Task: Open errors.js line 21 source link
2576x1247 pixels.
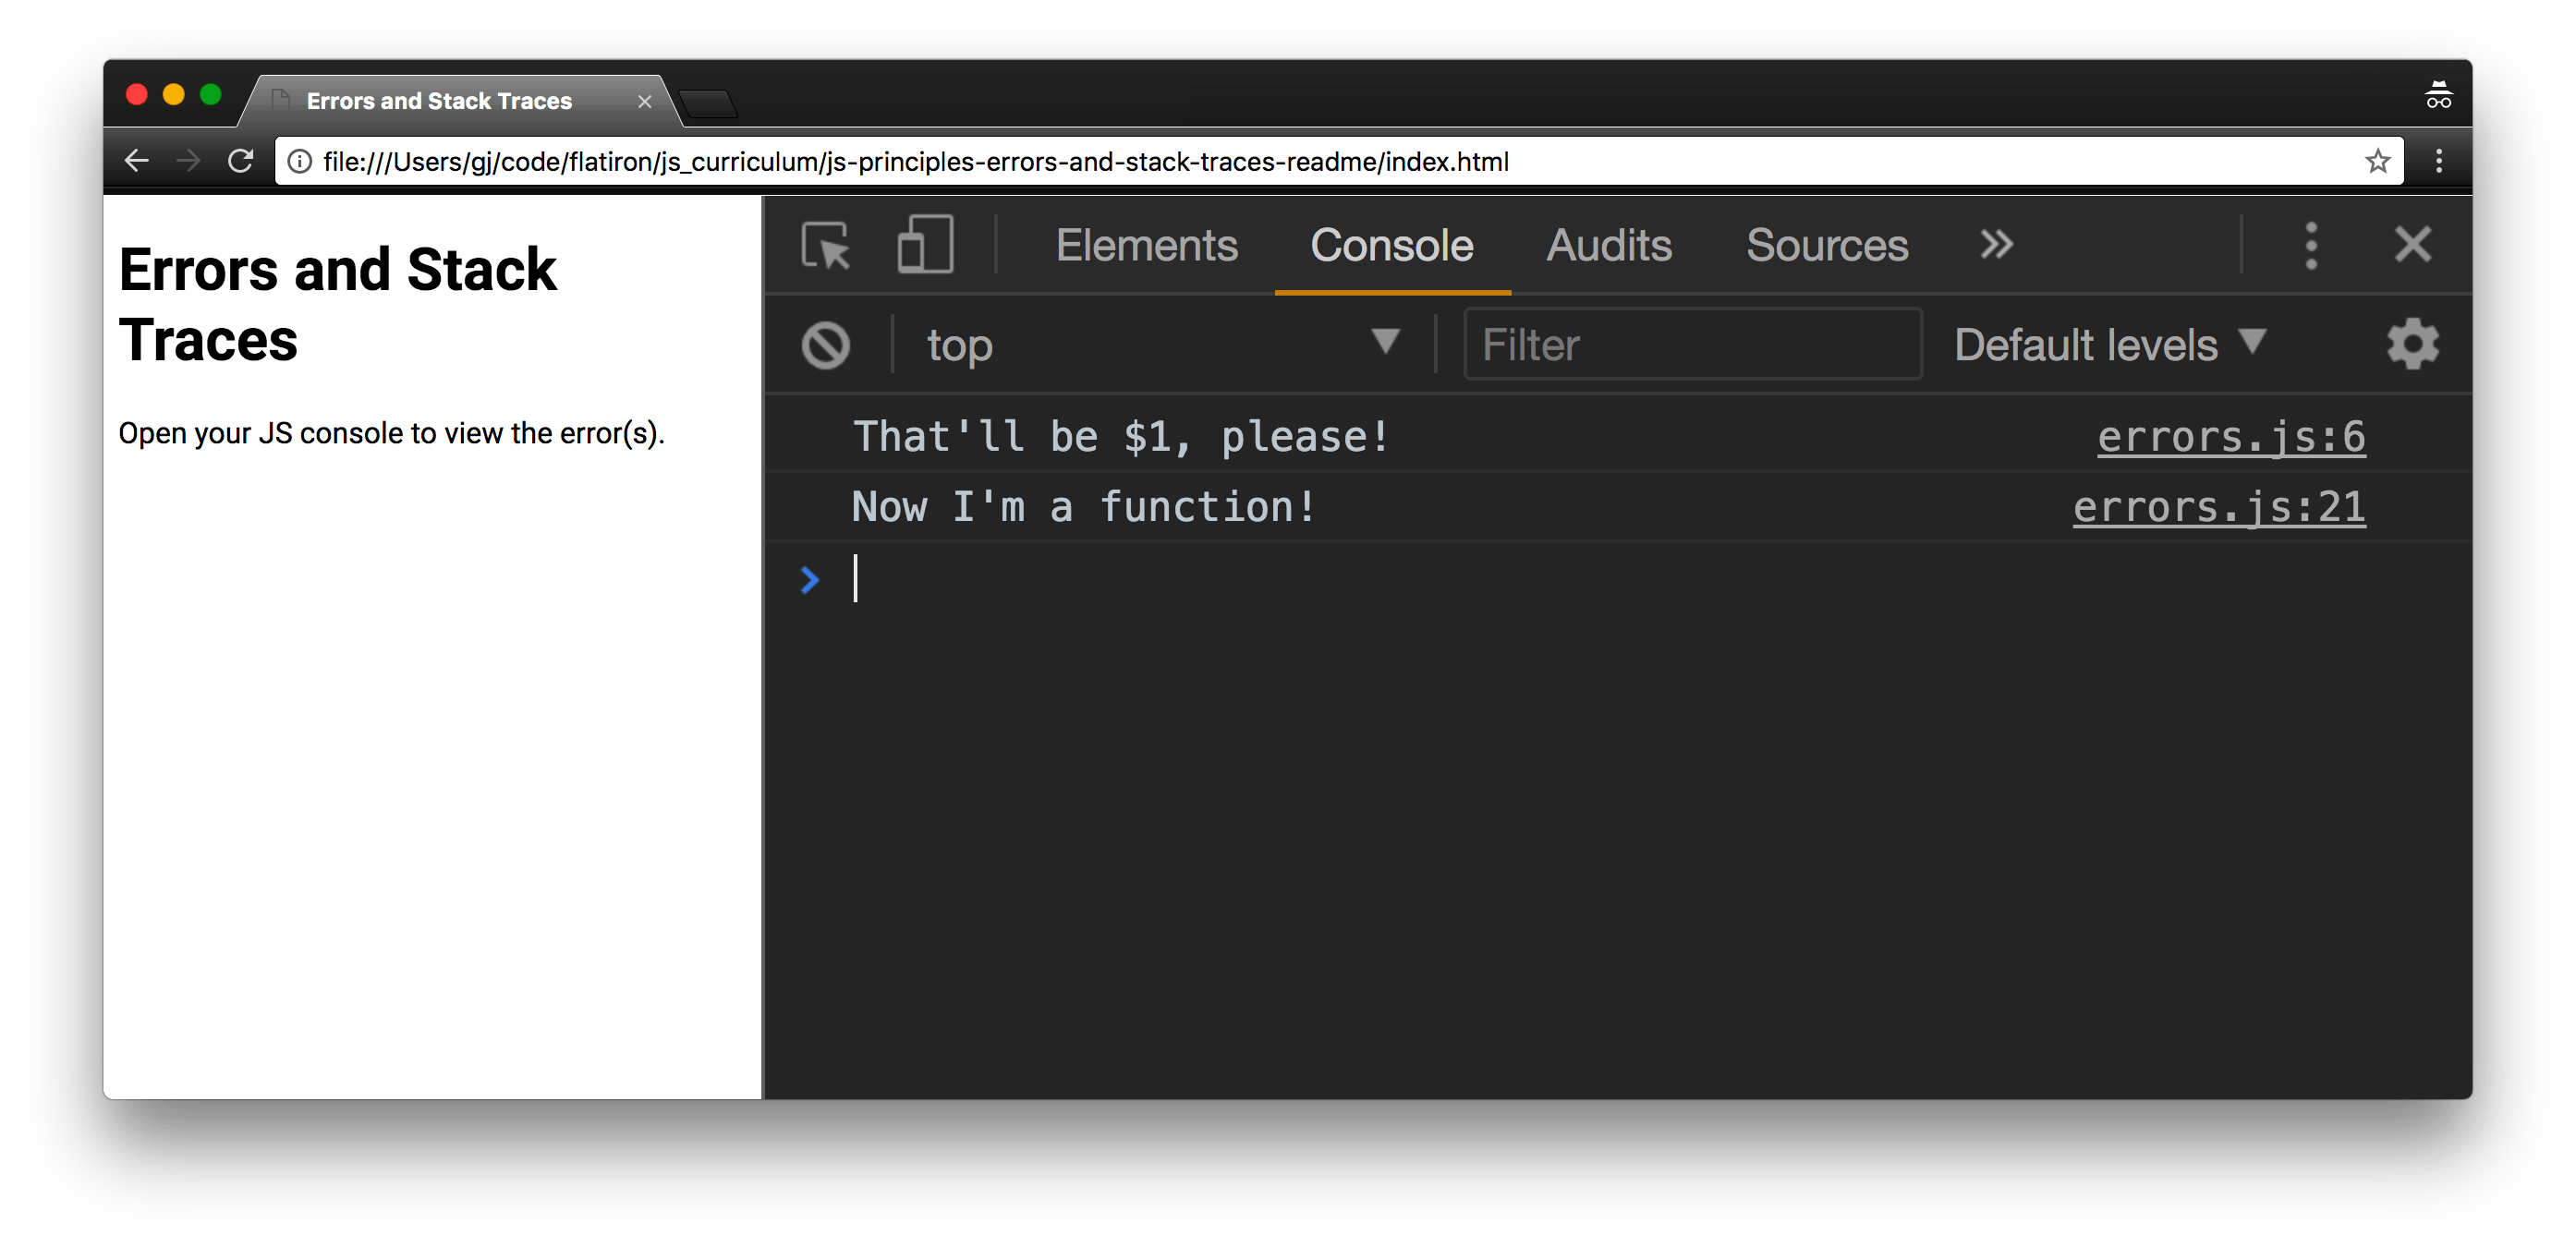Action: coord(2218,507)
